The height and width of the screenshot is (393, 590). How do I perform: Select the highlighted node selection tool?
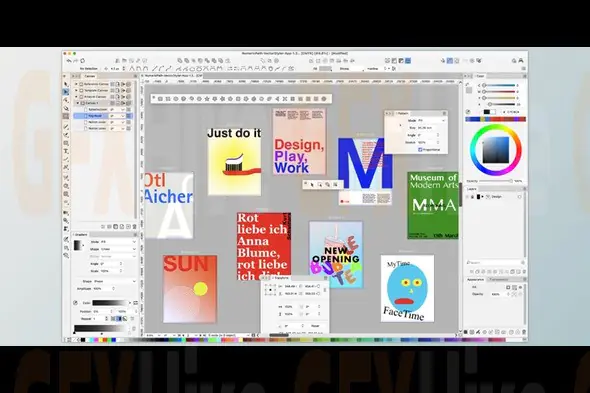click(x=66, y=92)
